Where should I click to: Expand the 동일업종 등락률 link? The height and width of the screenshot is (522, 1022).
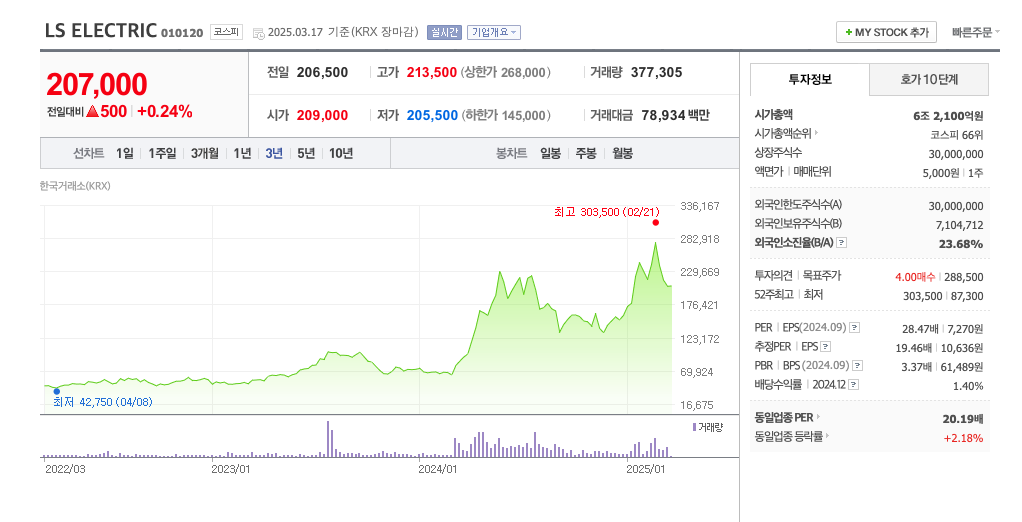[792, 437]
